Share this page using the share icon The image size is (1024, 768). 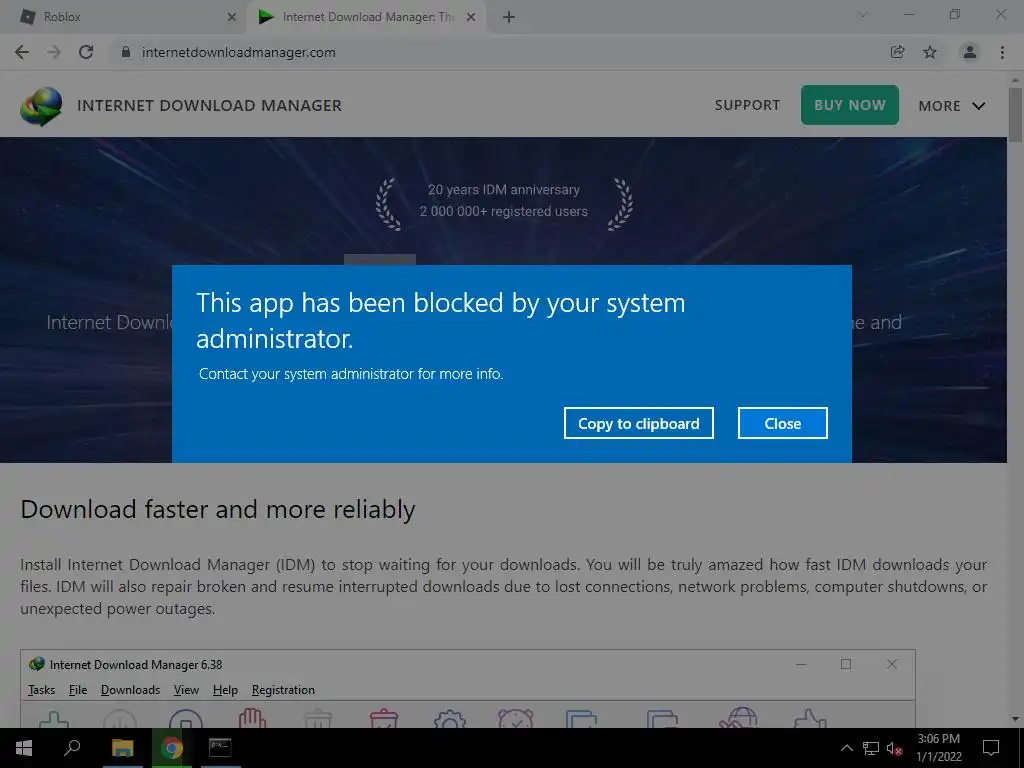(897, 52)
